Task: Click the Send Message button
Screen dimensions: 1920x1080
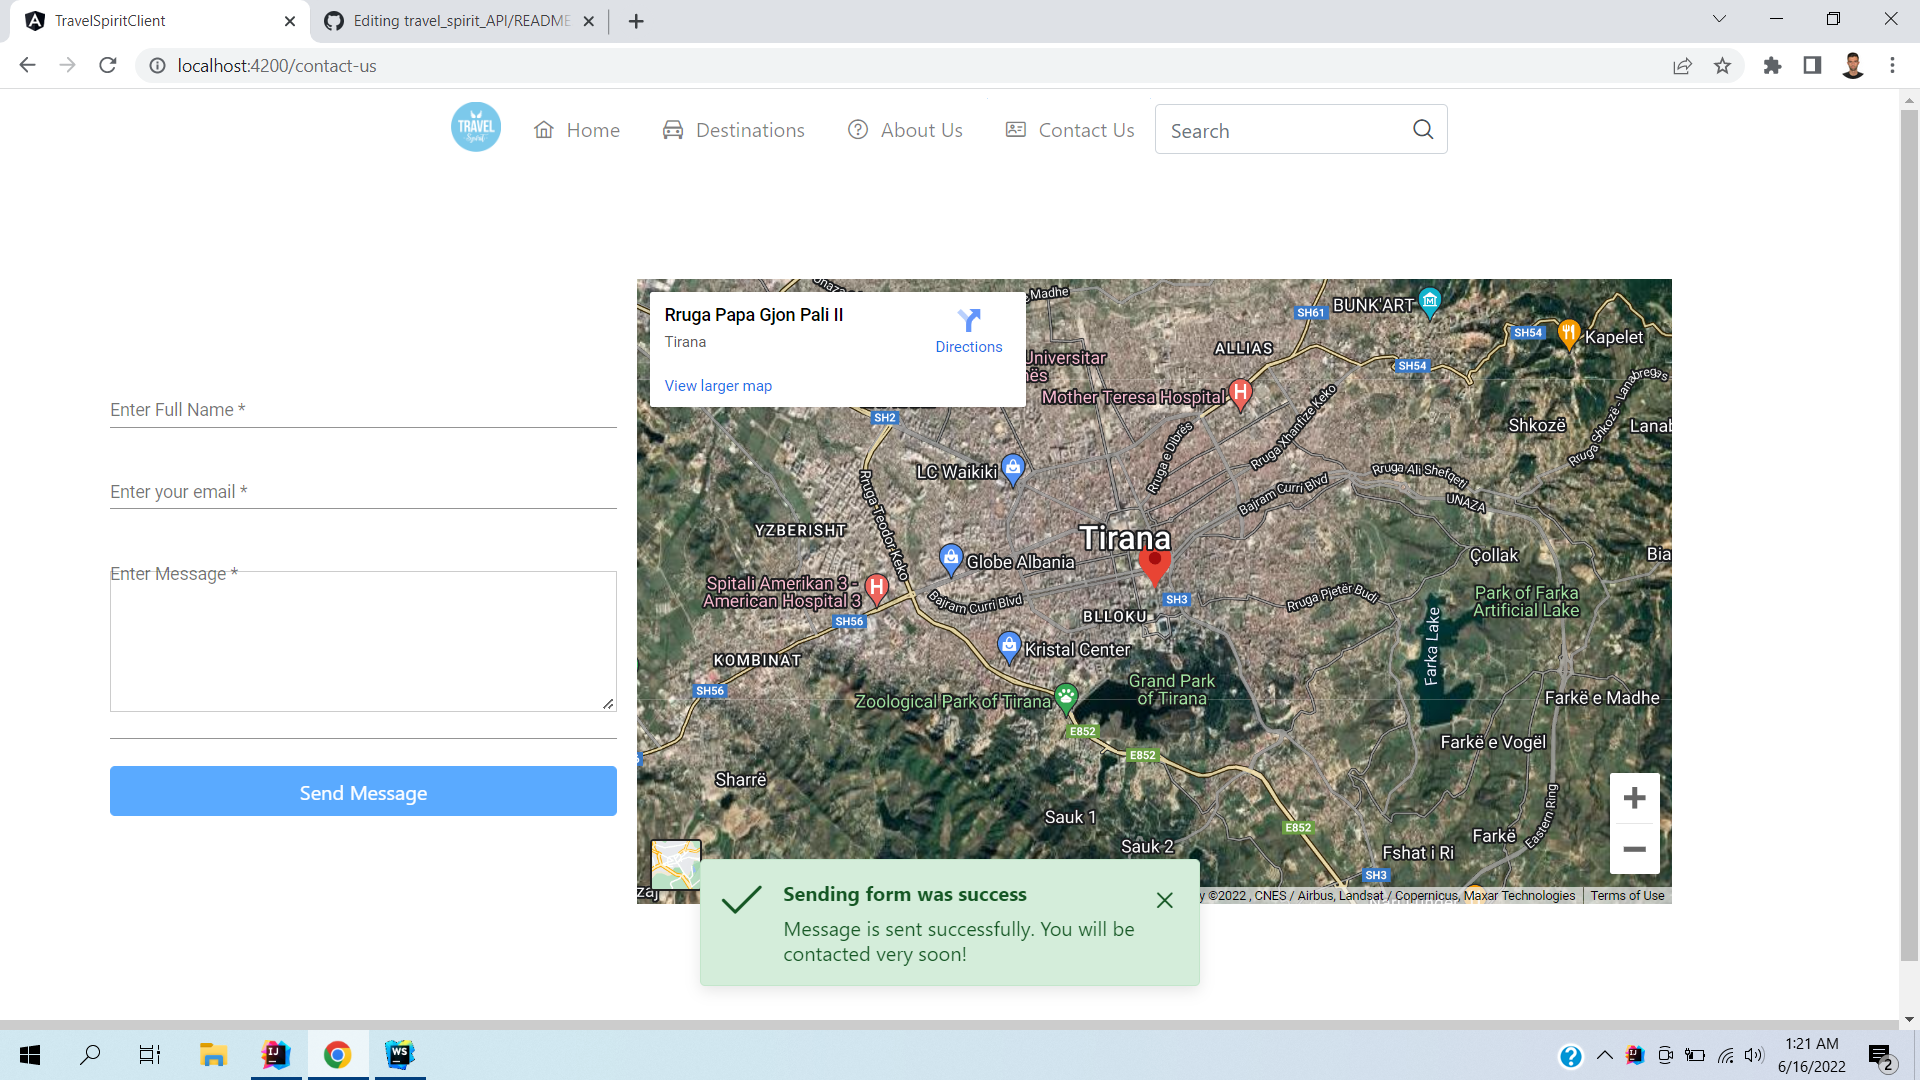Action: coord(363,791)
